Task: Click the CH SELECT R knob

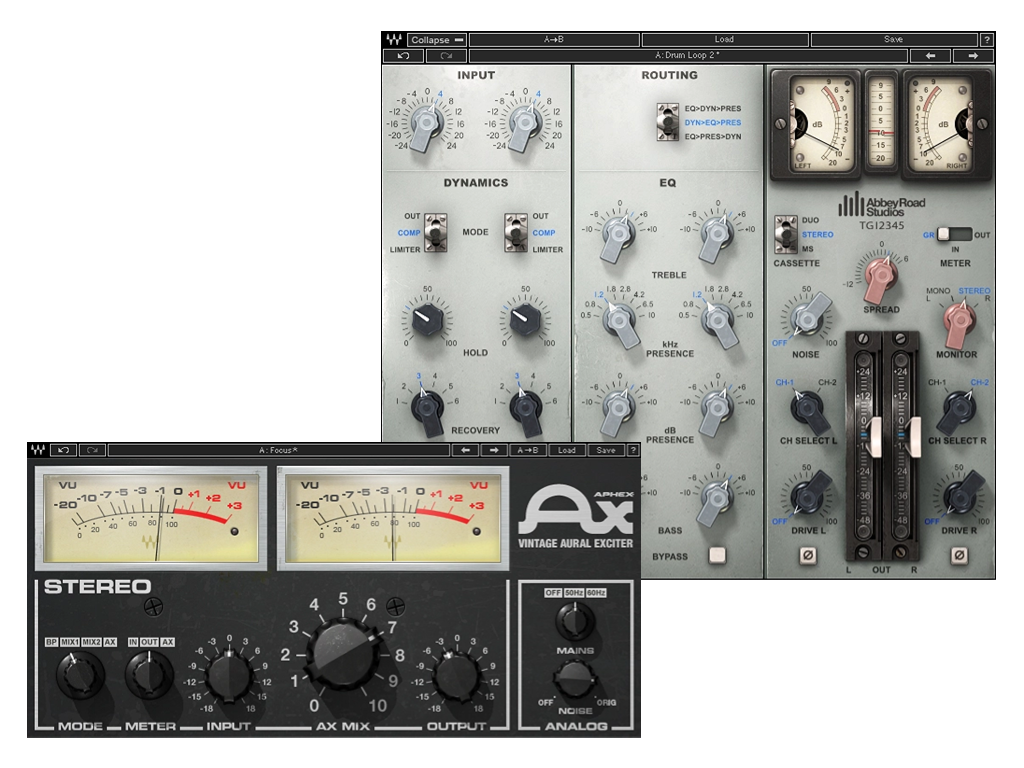Action: 957,410
